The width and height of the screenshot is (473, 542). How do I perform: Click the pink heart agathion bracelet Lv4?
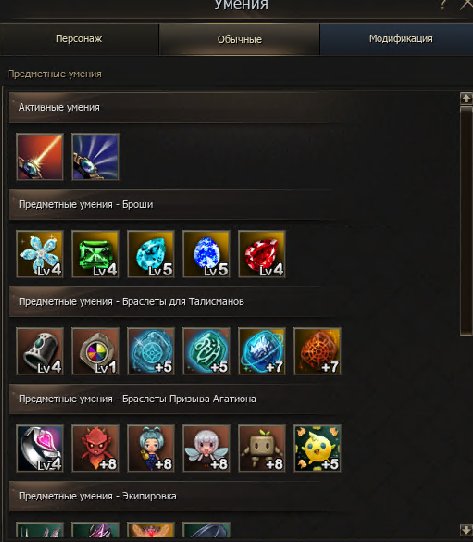tap(40, 448)
